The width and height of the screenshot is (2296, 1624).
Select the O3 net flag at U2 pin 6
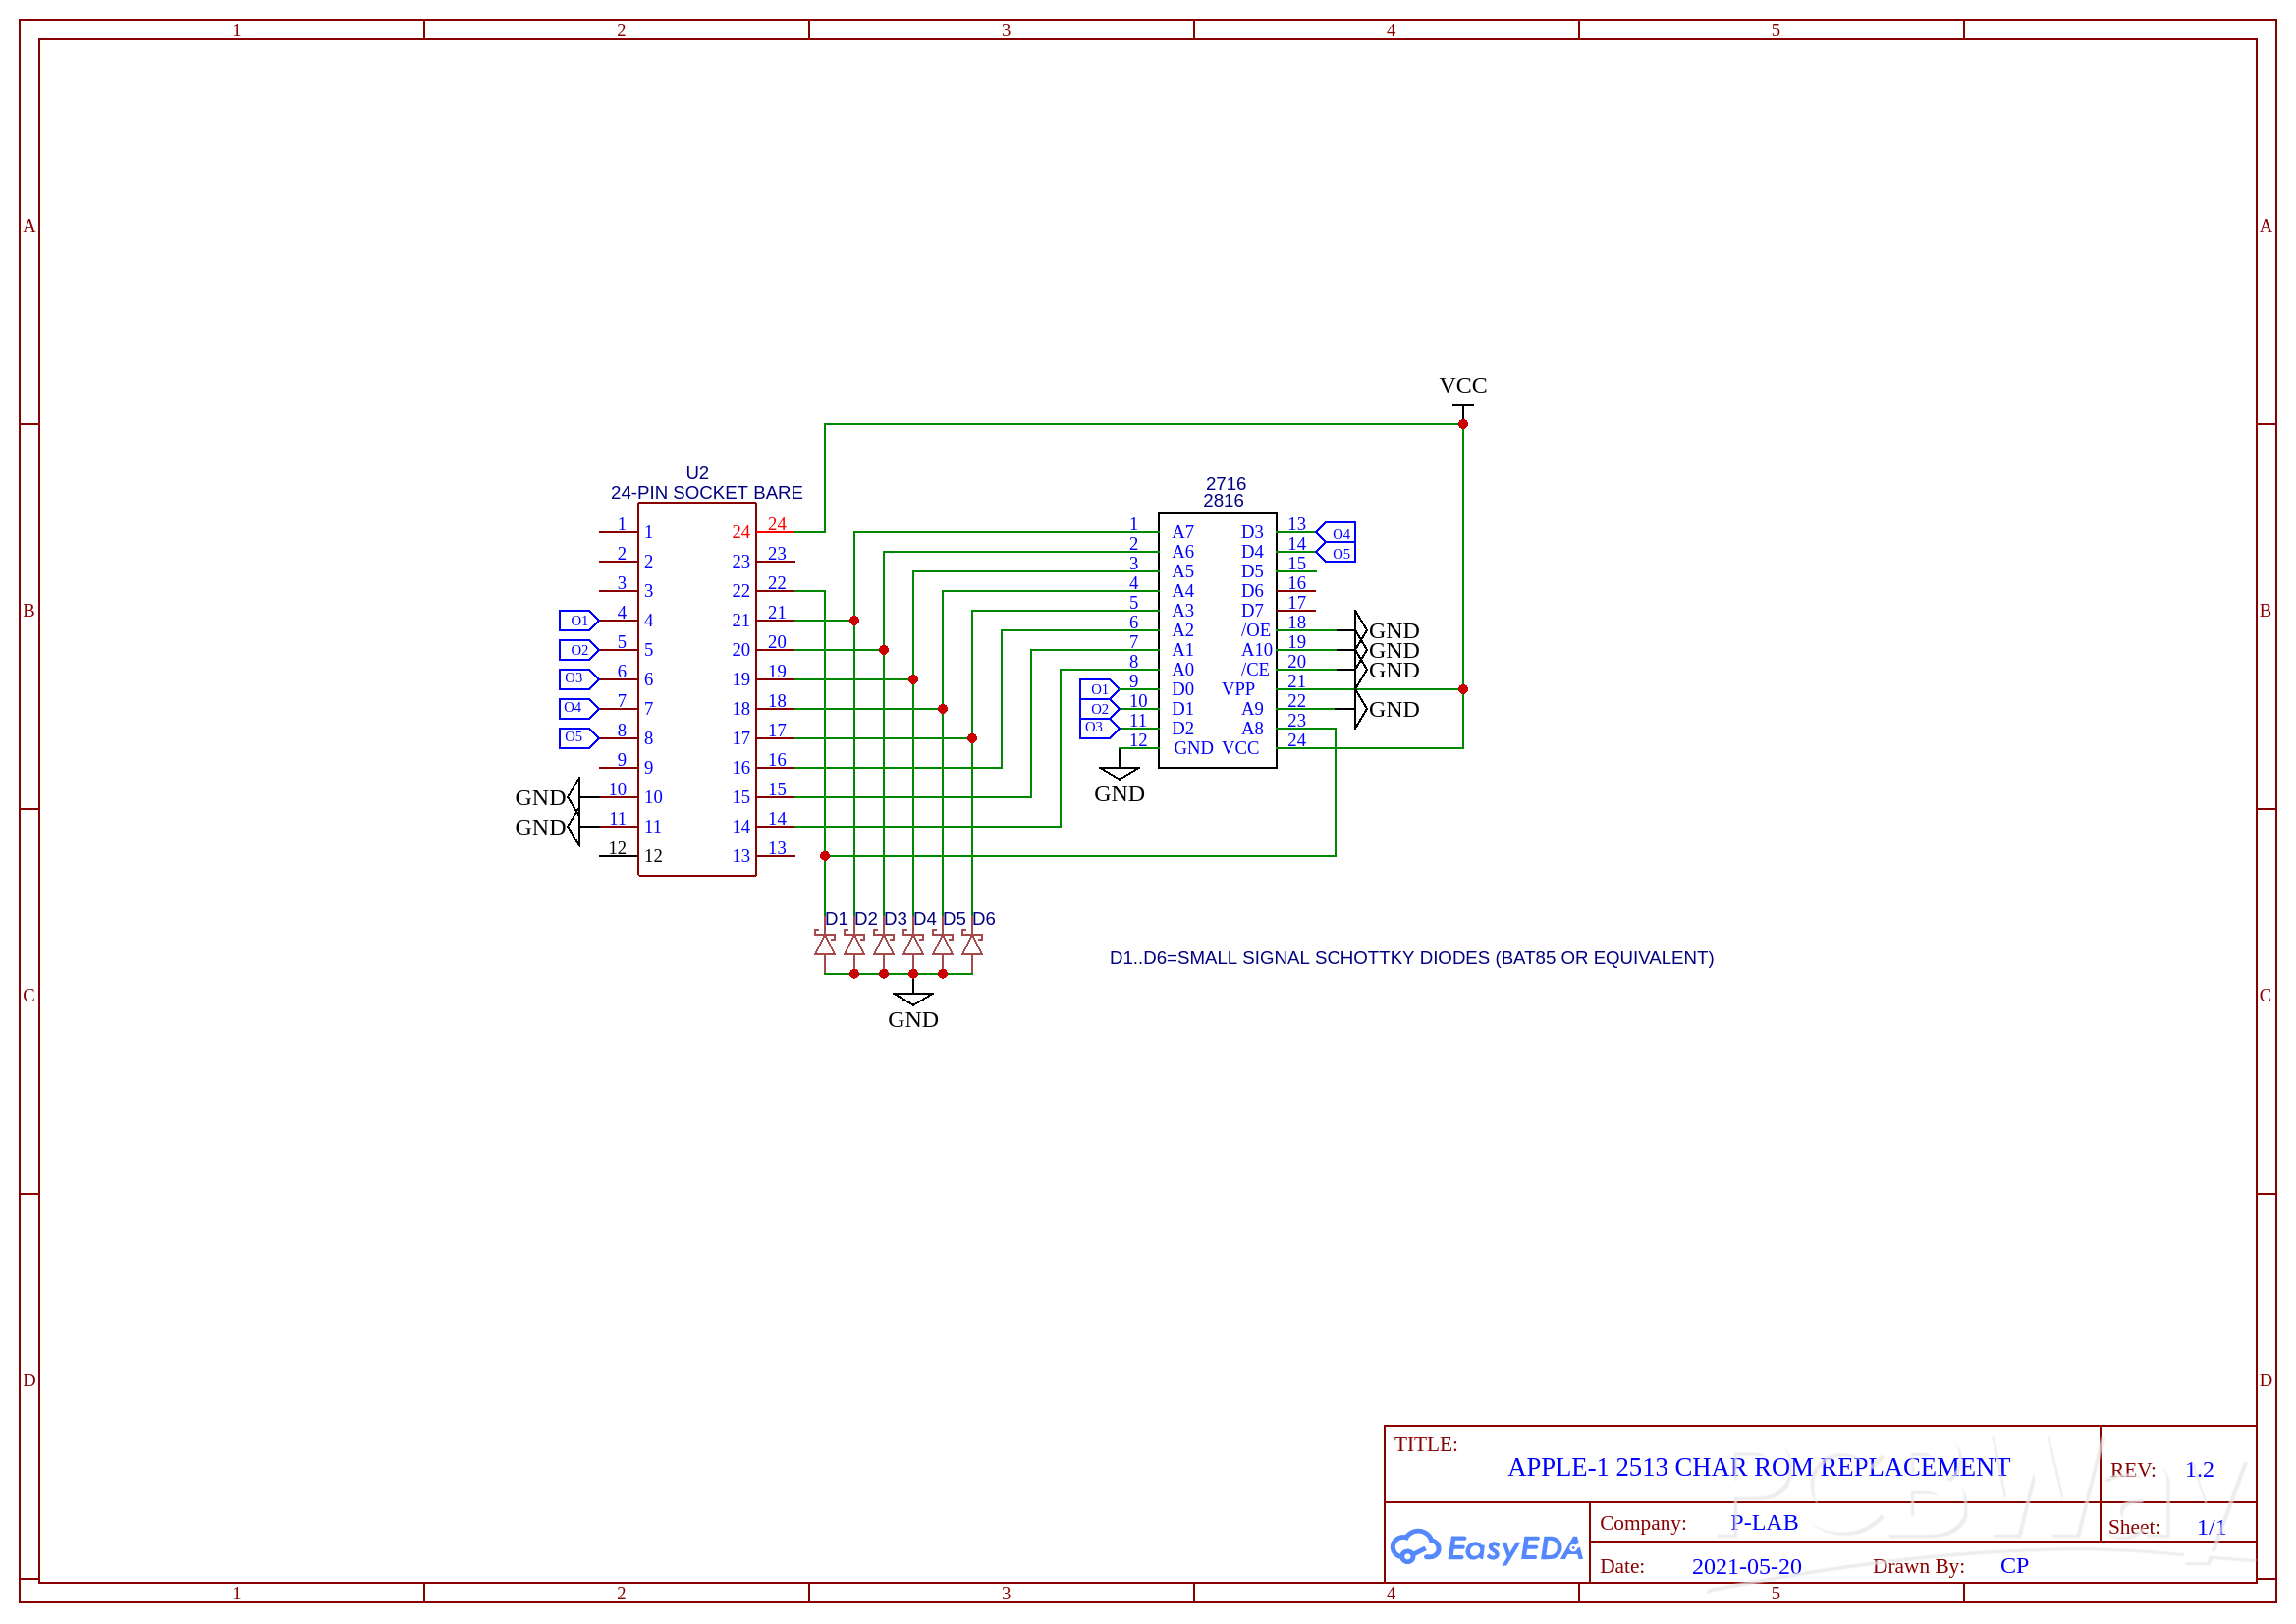[x=578, y=679]
